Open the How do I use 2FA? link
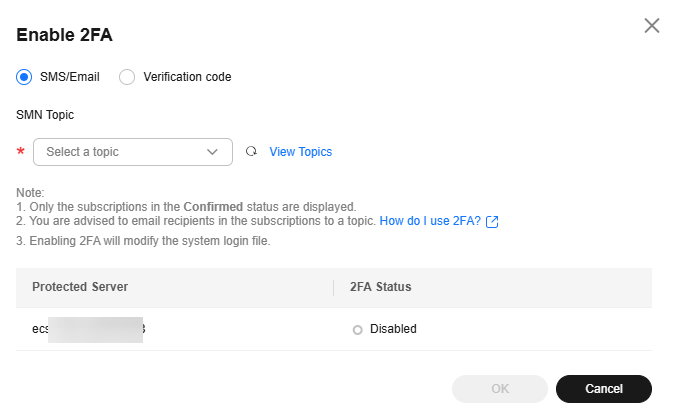The height and width of the screenshot is (416, 676). tap(430, 221)
